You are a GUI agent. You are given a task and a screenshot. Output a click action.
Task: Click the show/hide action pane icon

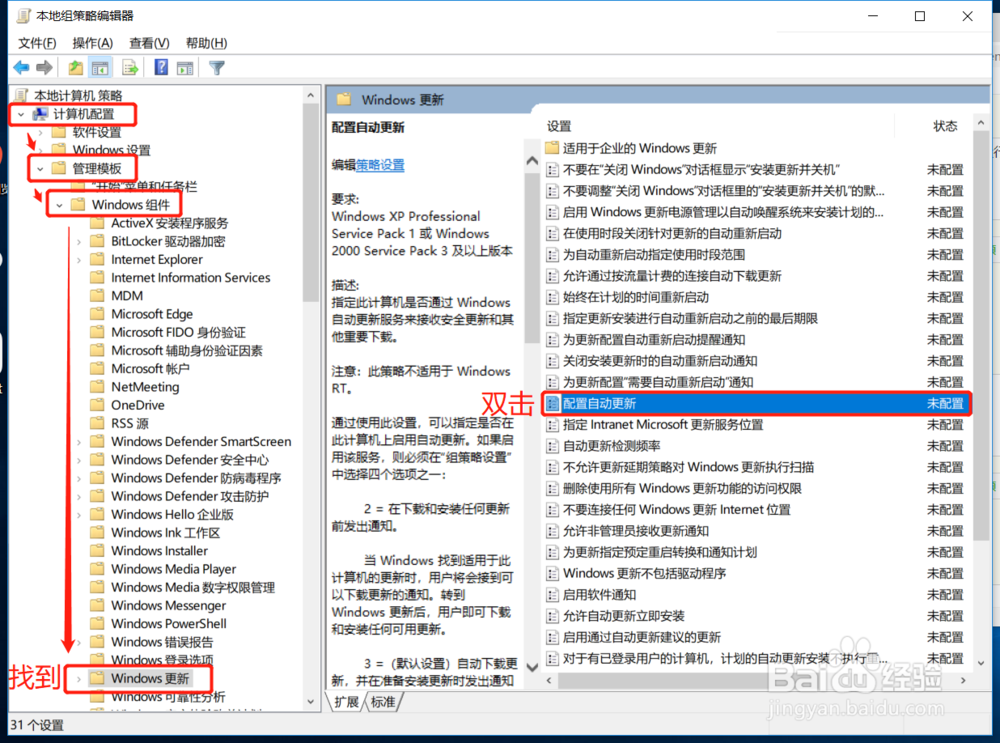click(186, 67)
